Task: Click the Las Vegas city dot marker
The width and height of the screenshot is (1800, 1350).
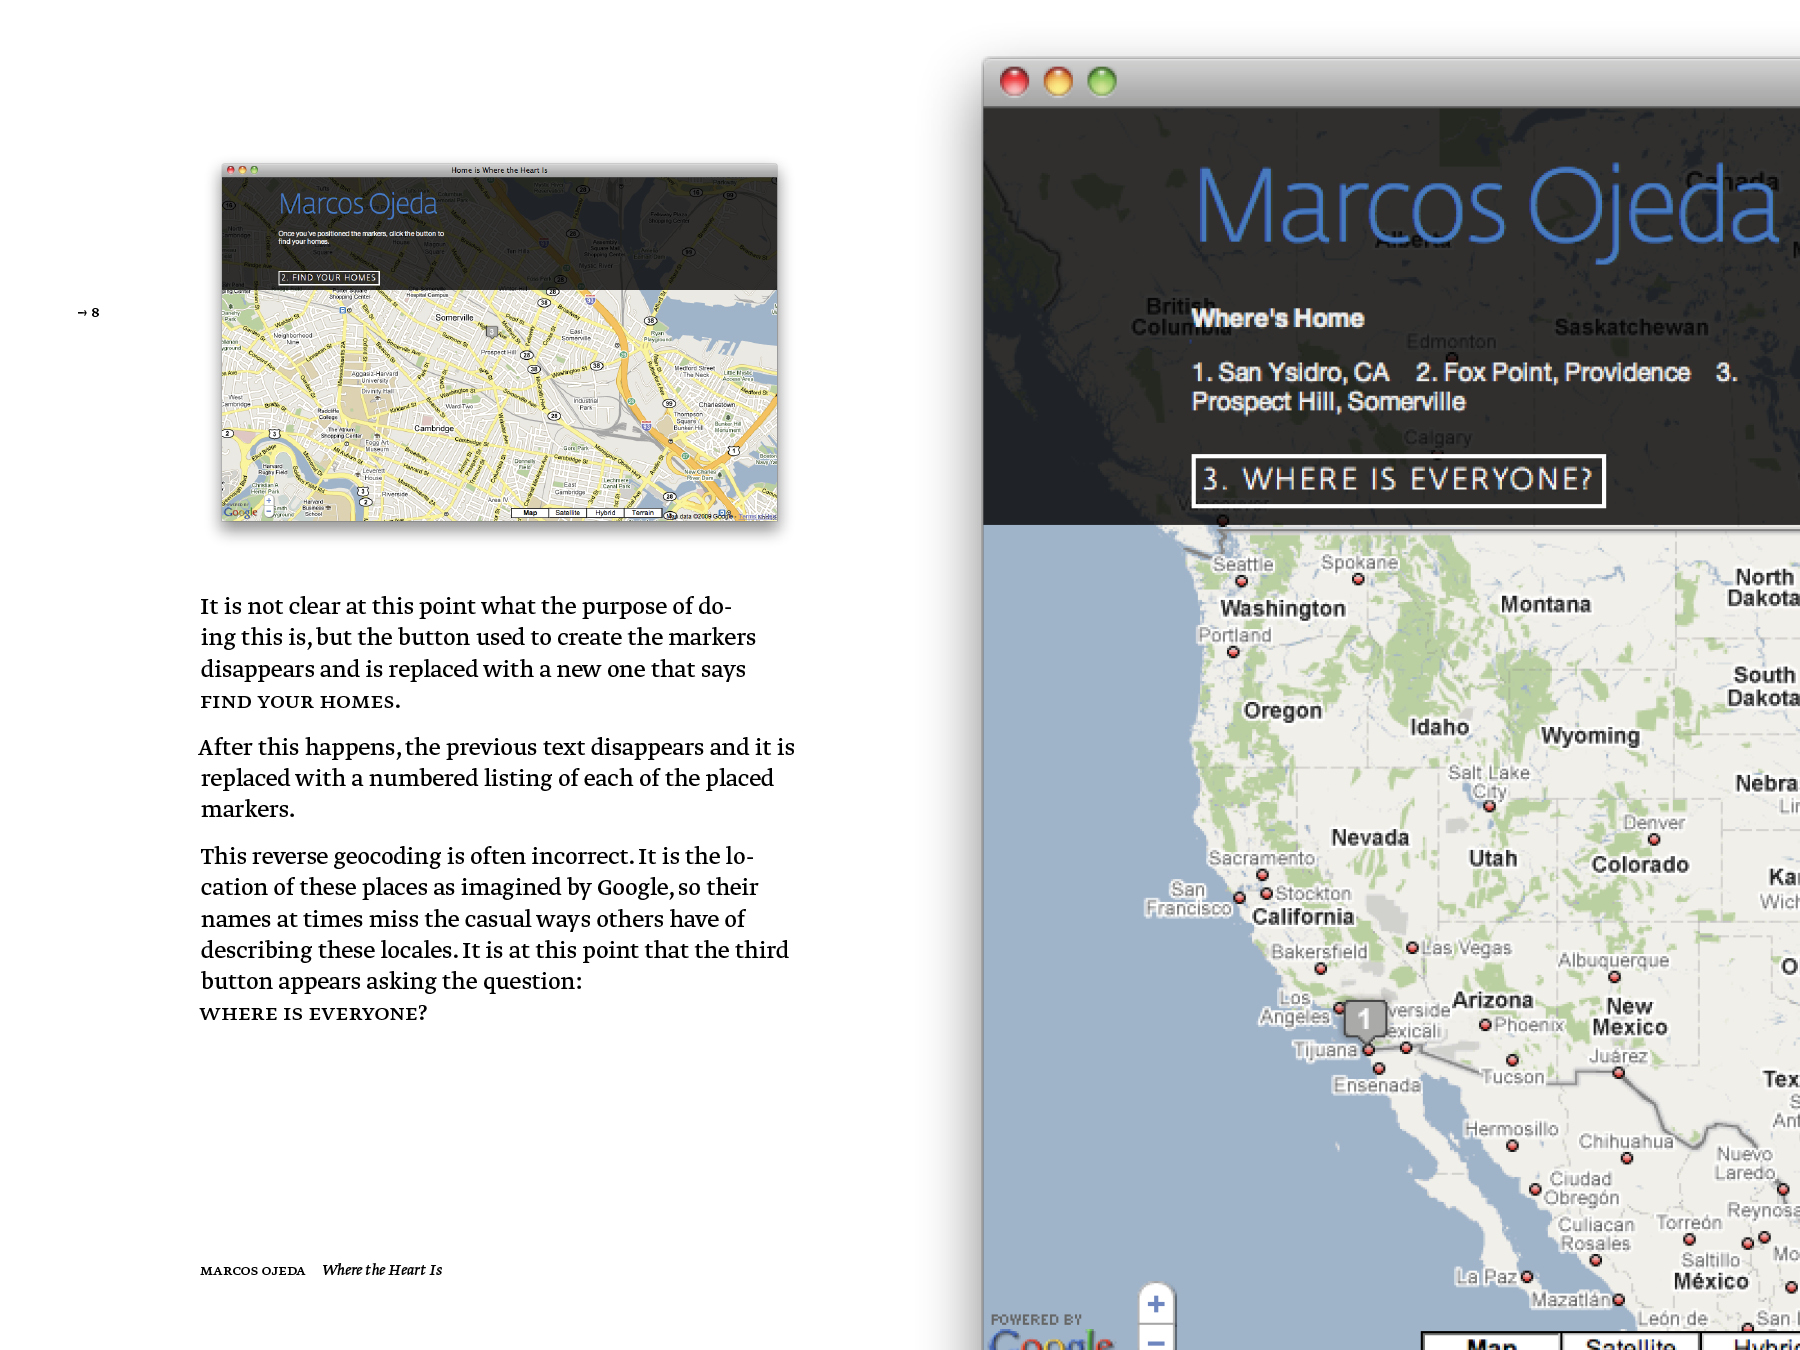Action: pyautogui.click(x=1412, y=947)
